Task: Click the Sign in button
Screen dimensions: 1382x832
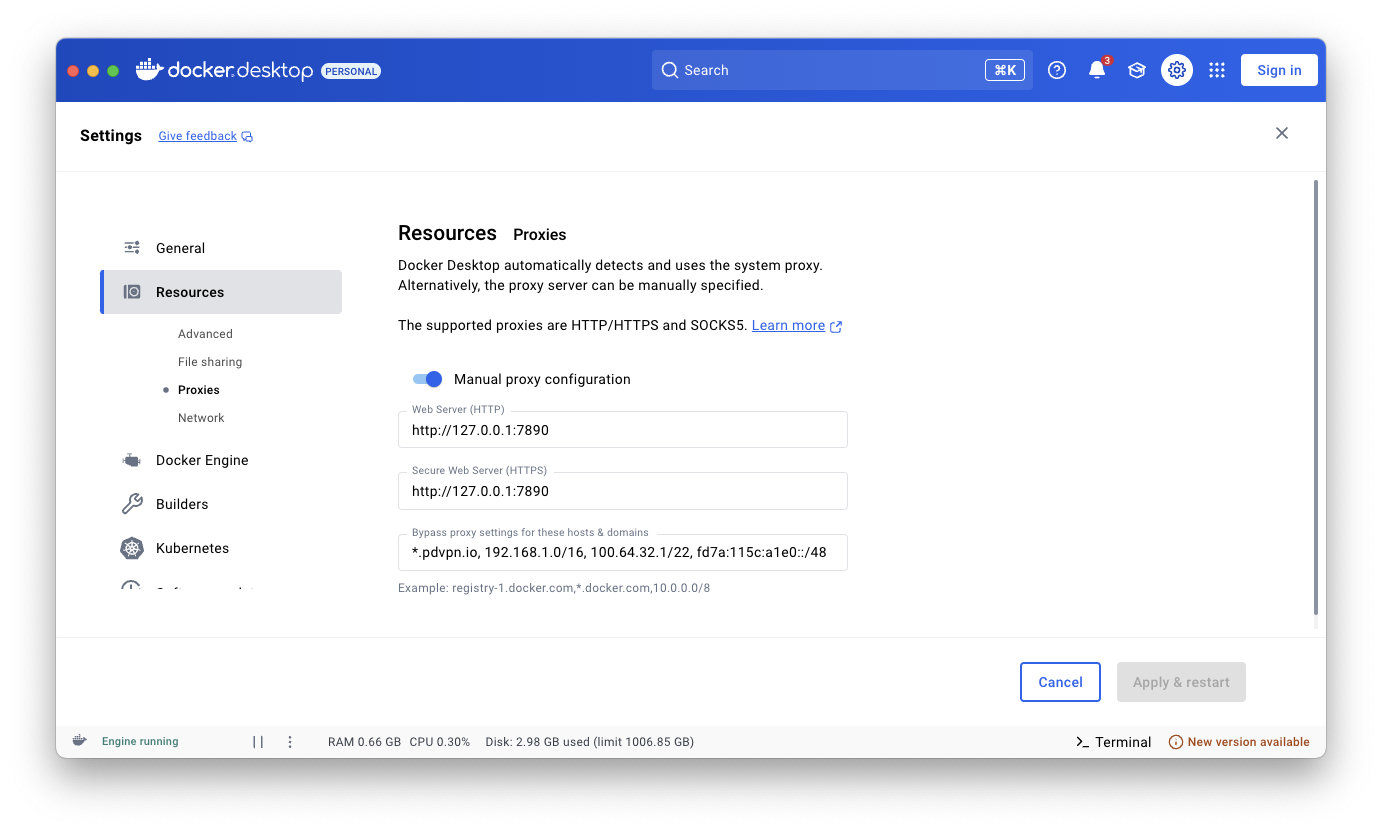Action: 1279,70
